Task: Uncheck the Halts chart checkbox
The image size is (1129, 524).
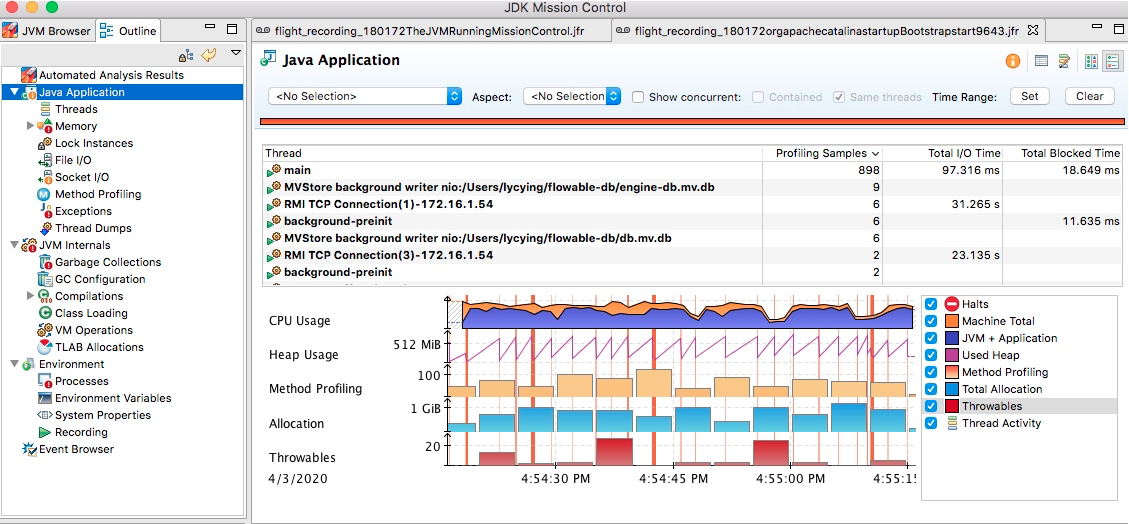Action: pos(931,304)
